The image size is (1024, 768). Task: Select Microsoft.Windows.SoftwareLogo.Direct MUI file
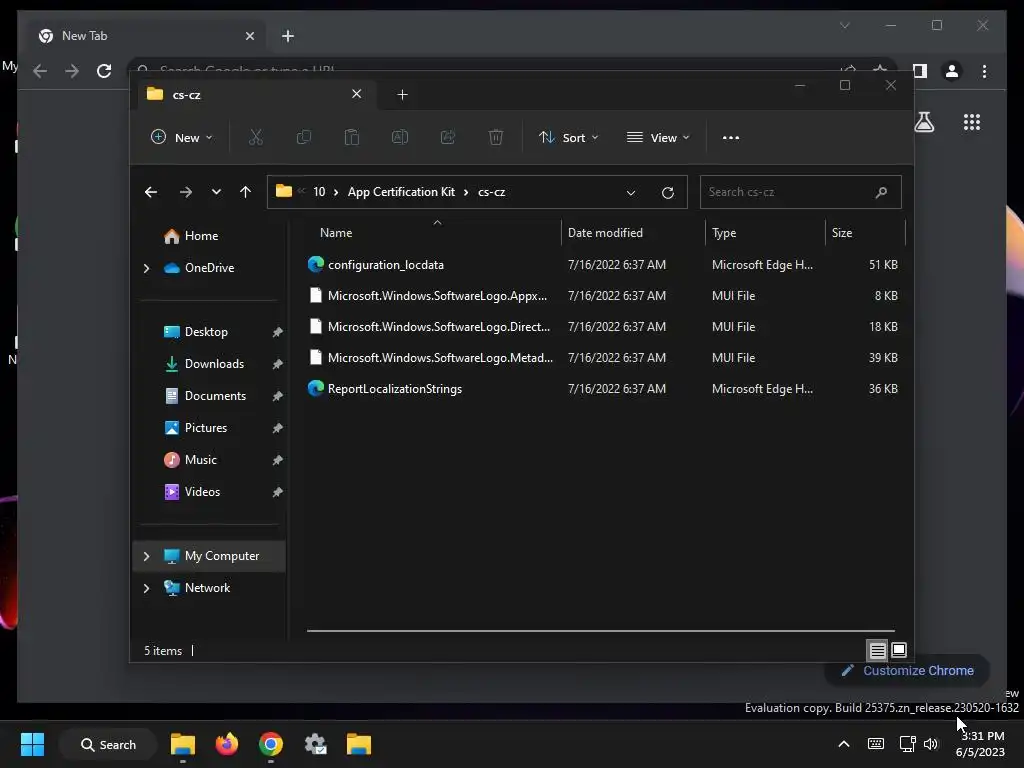(603, 327)
